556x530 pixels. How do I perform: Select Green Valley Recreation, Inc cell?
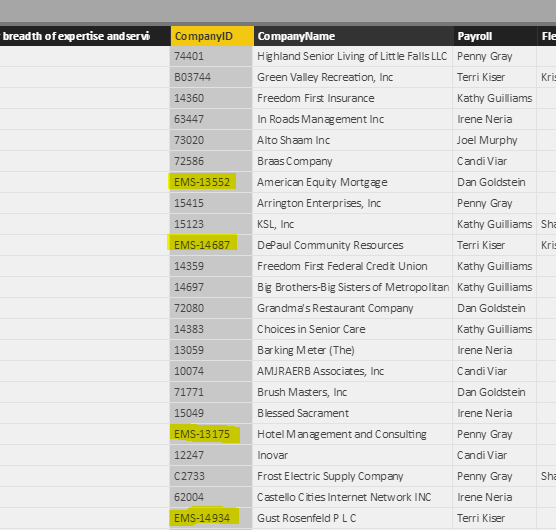click(352, 77)
